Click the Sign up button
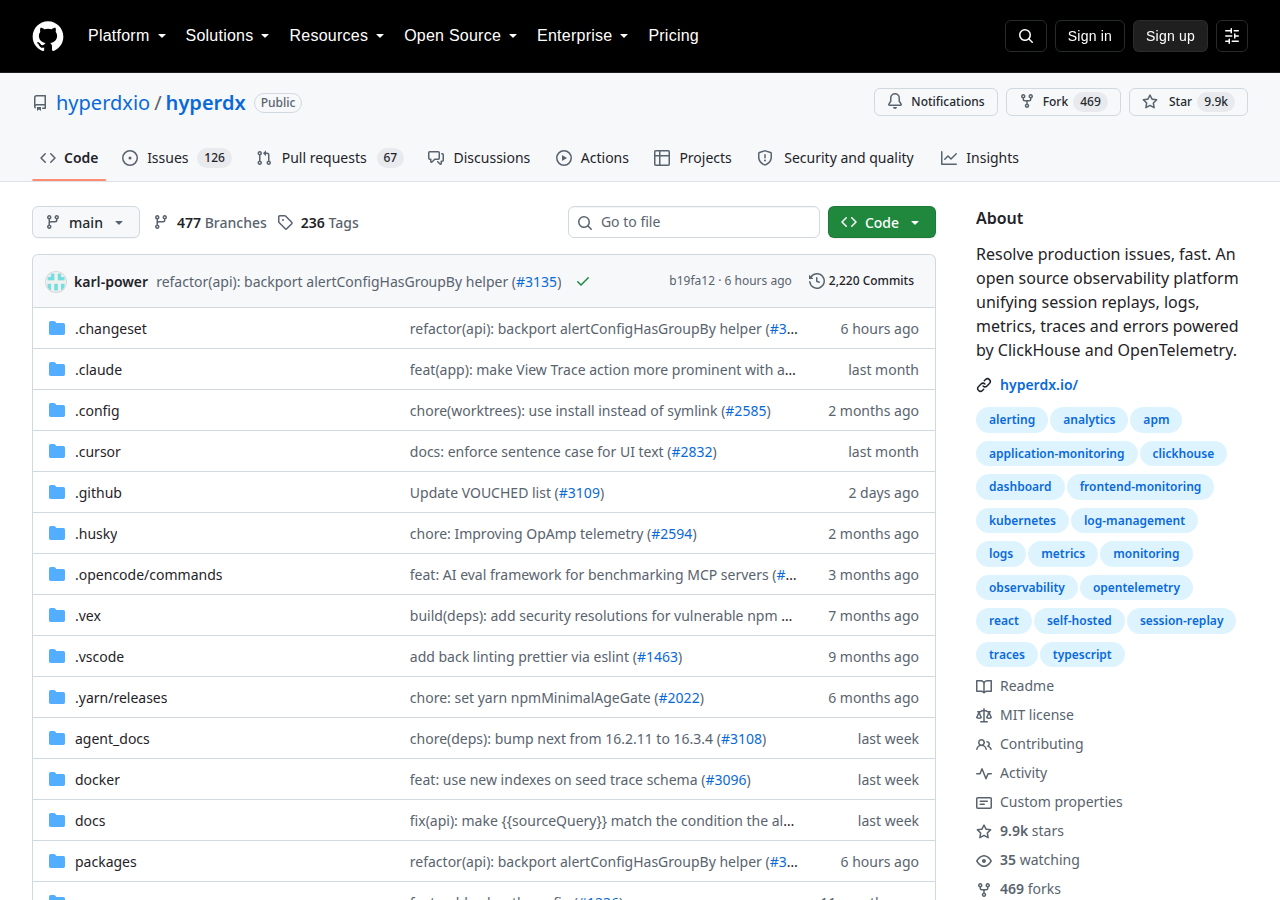Screen dimensions: 1280x900 1170,36
